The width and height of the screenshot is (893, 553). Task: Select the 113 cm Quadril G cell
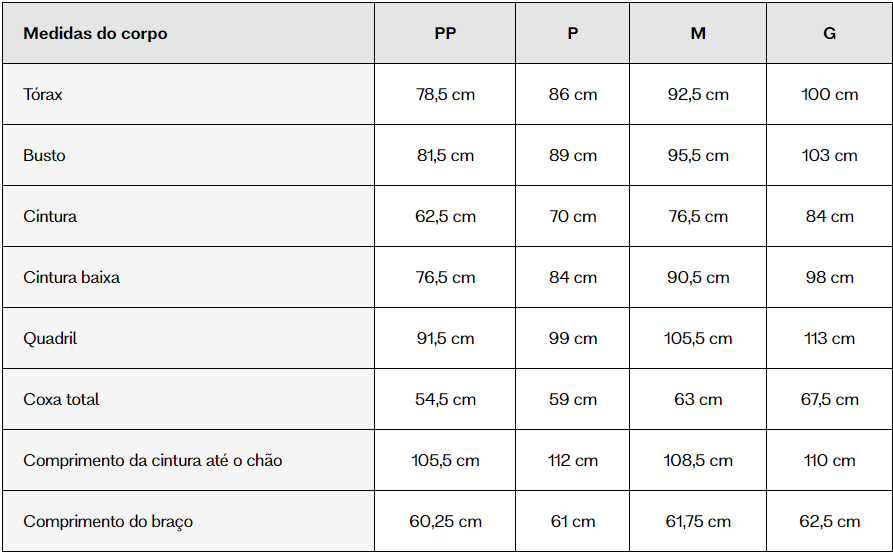point(829,338)
